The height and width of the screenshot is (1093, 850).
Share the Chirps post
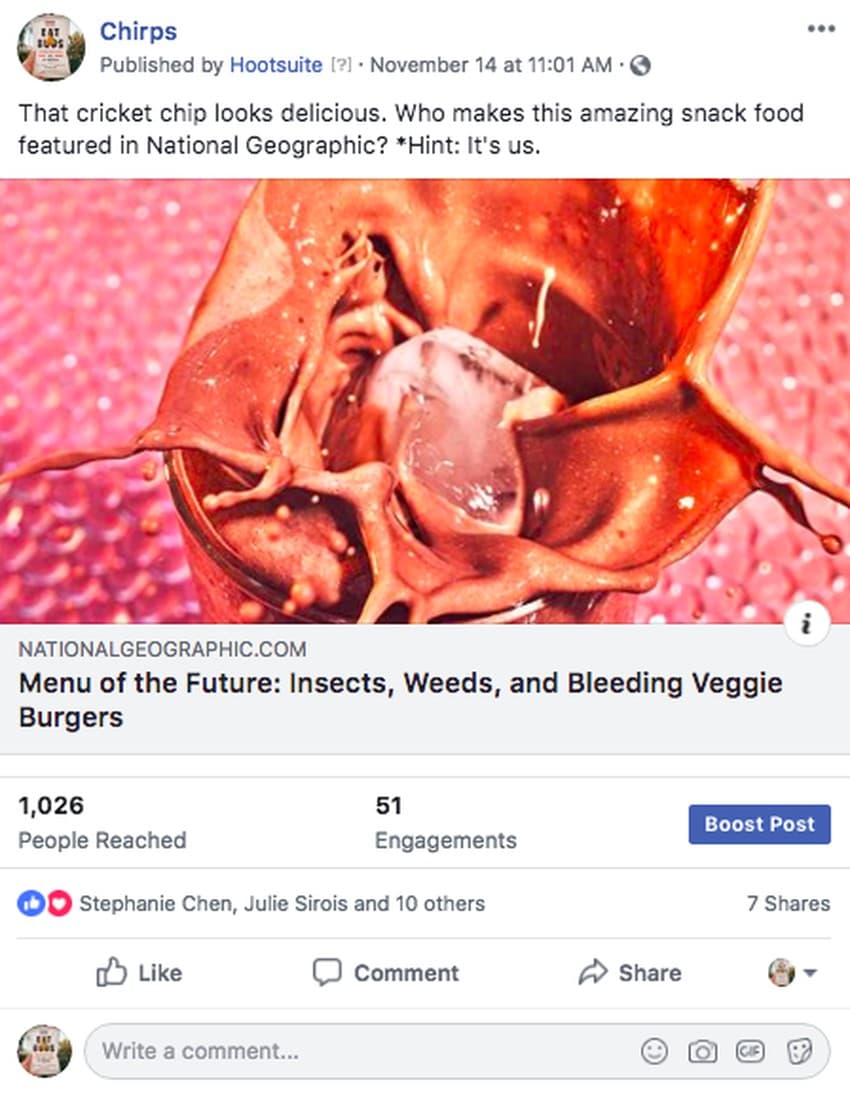pos(630,972)
